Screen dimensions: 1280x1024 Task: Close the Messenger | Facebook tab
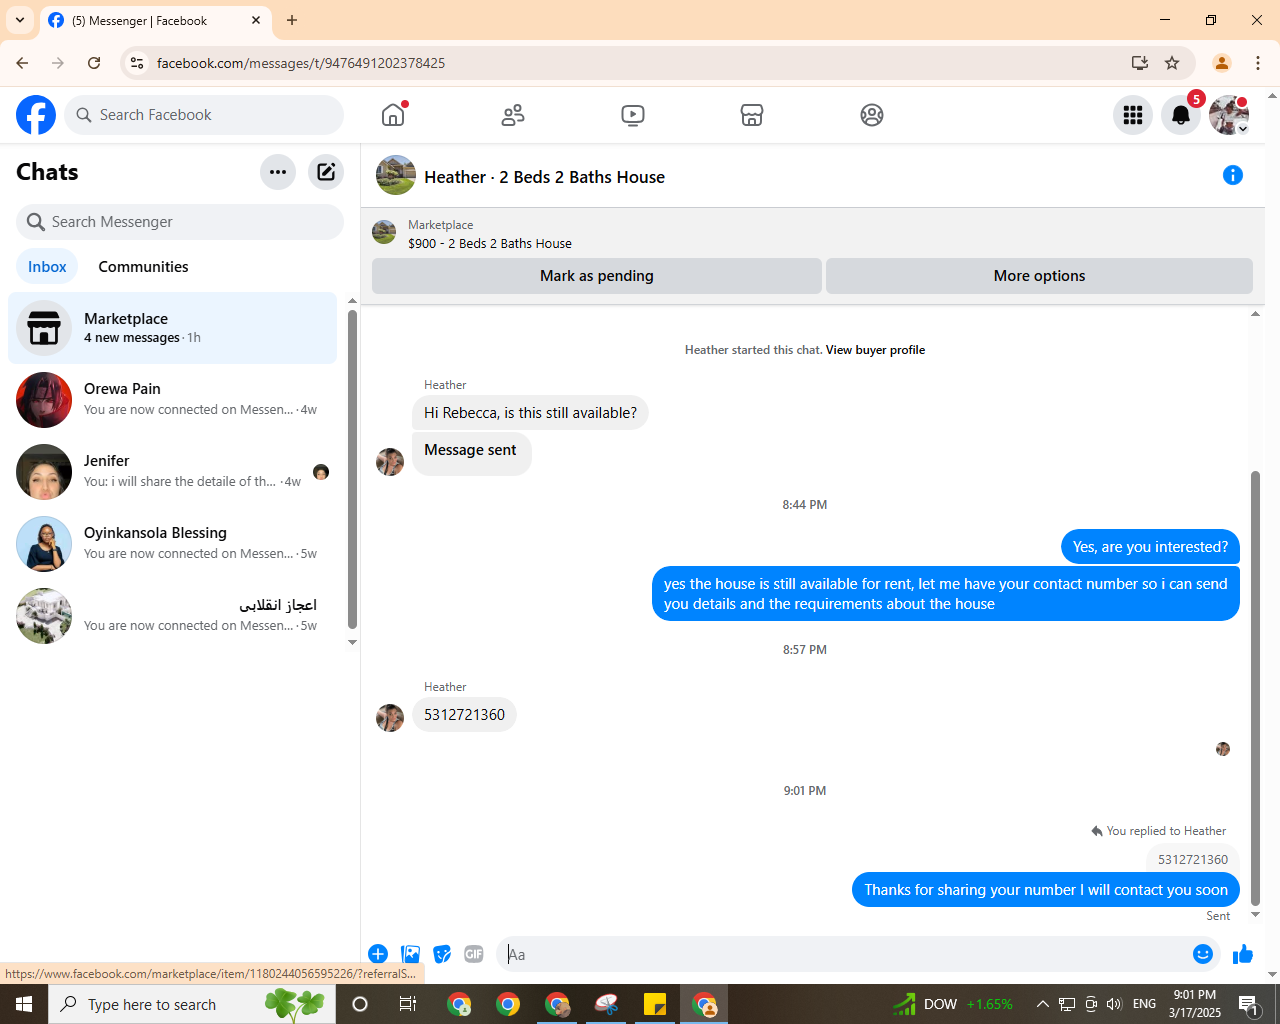[256, 20]
